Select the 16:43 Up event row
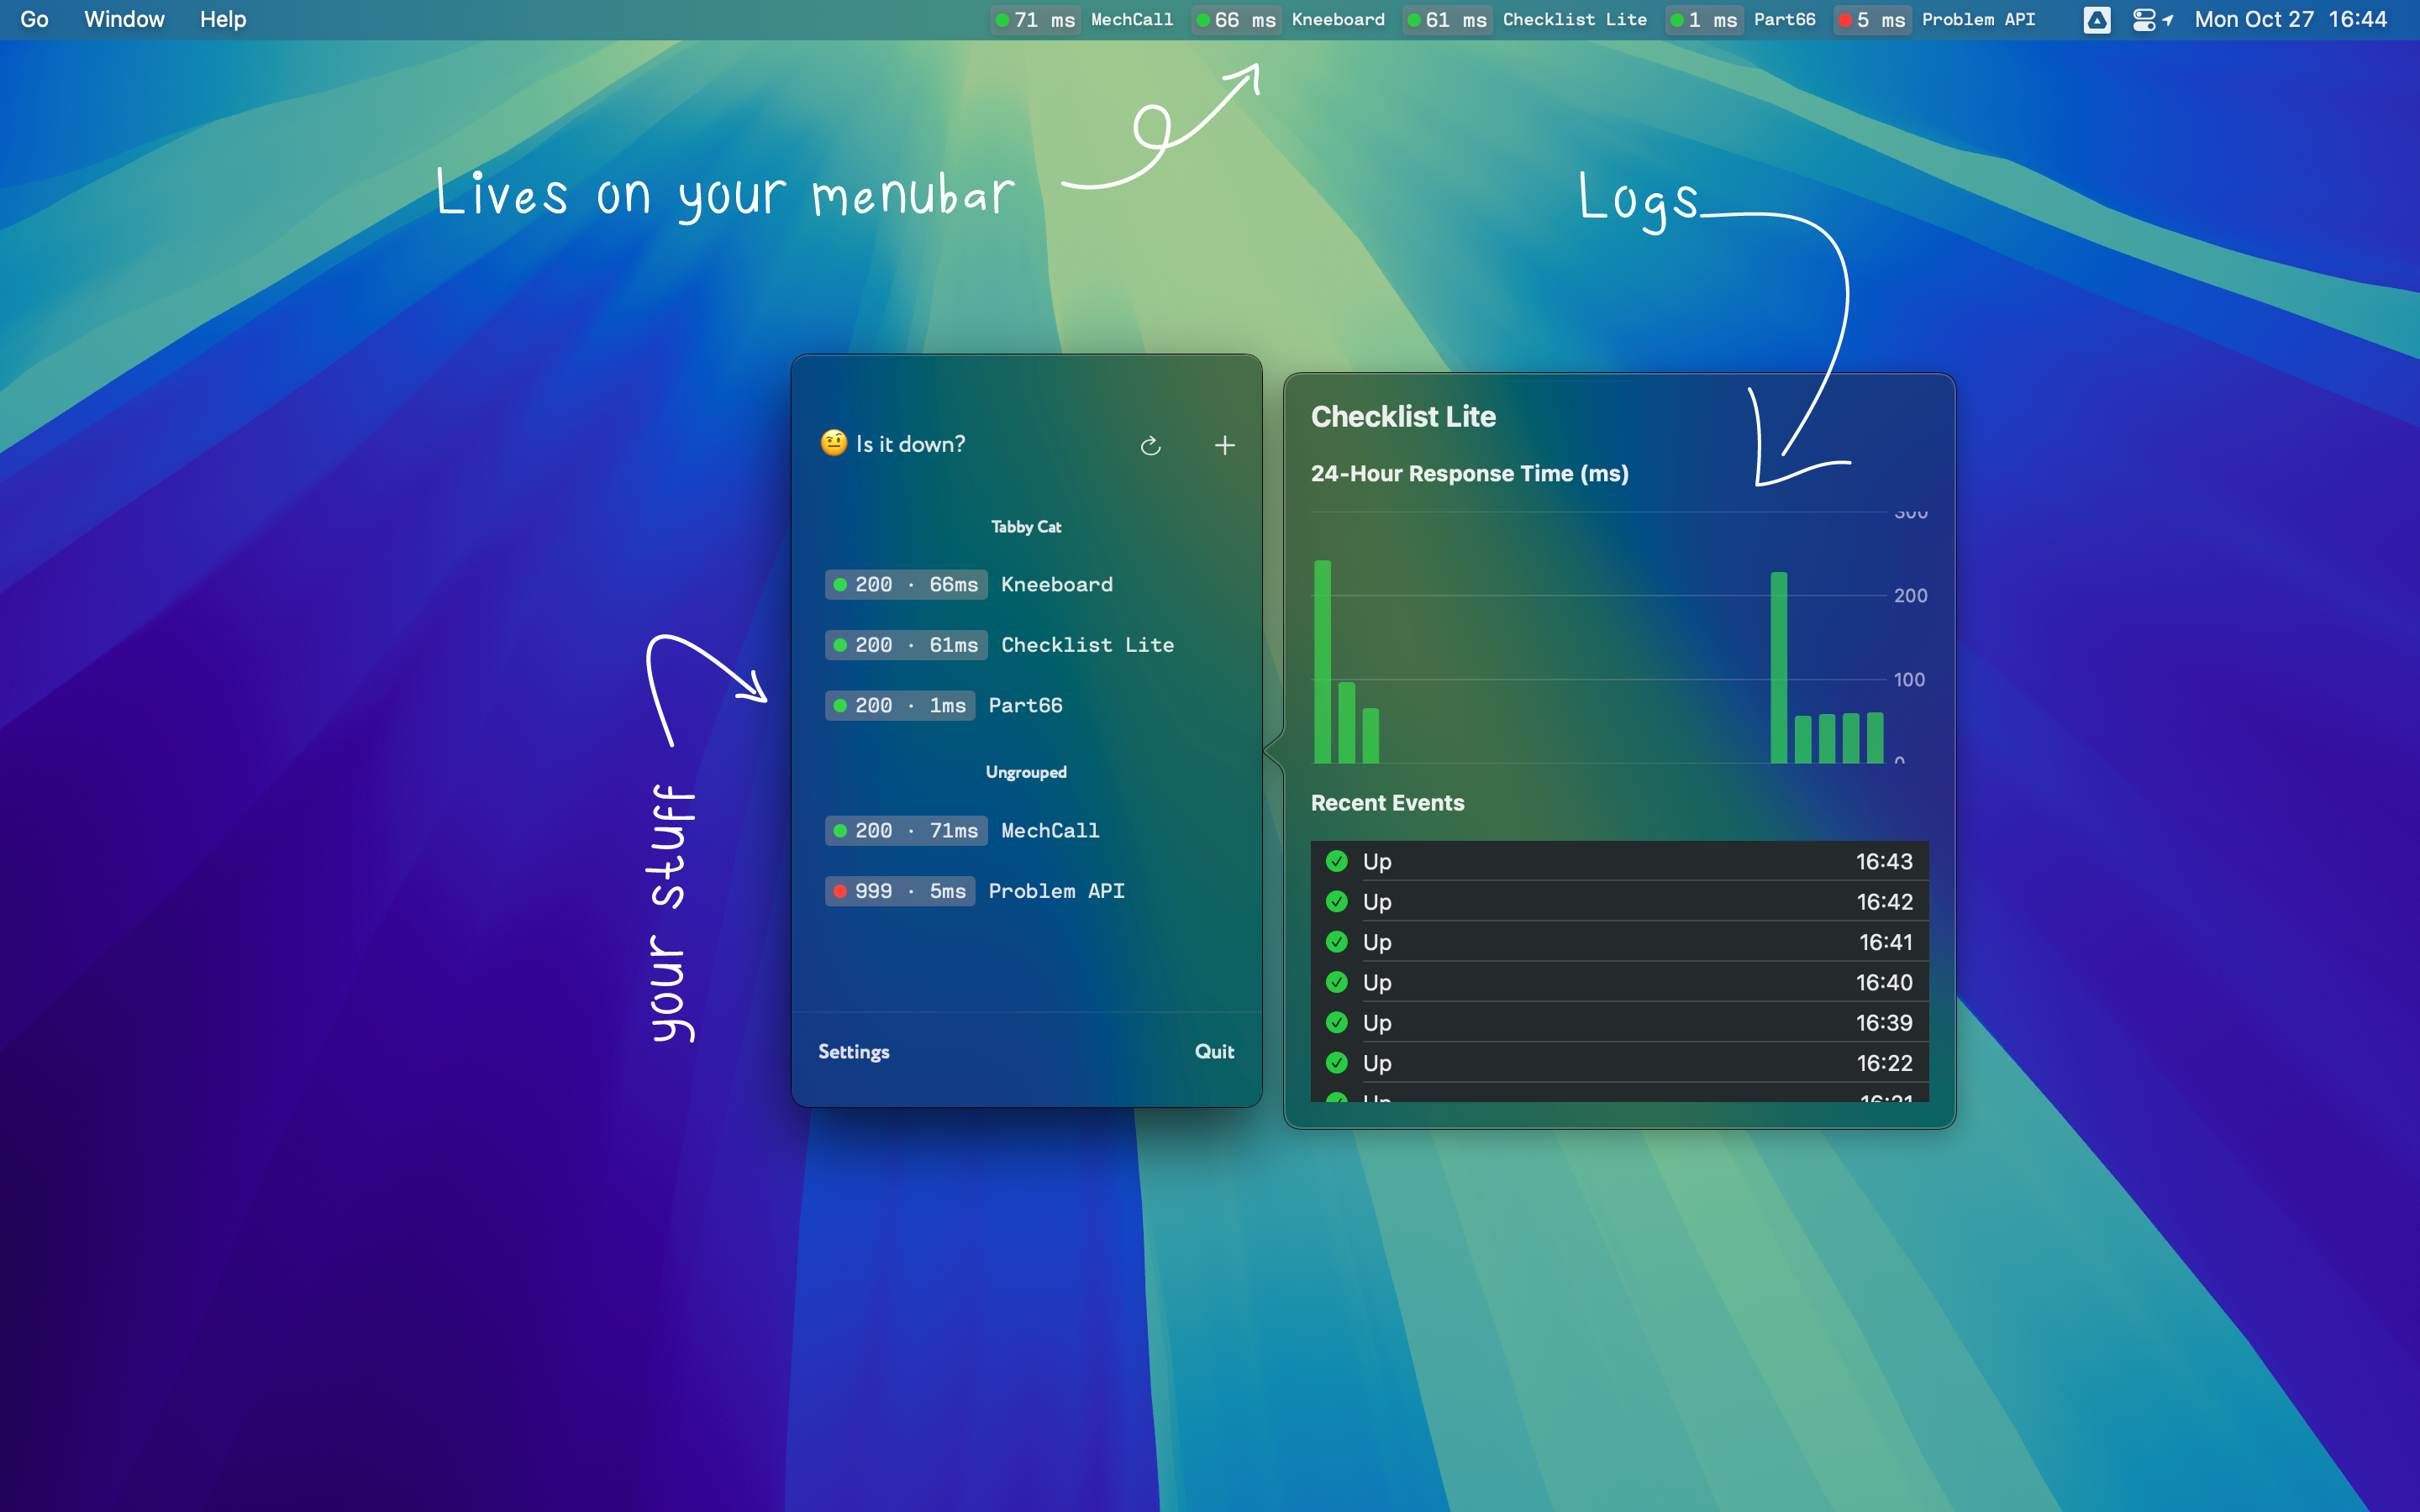Viewport: 2420px width, 1512px height. point(1618,861)
